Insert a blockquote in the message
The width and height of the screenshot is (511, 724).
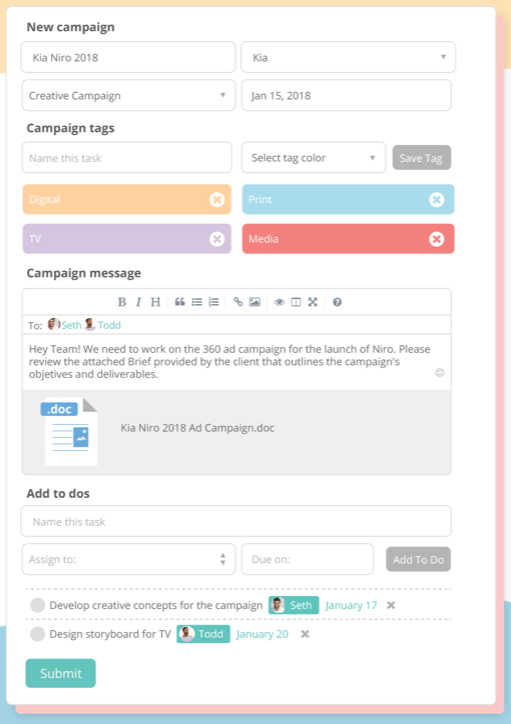180,302
